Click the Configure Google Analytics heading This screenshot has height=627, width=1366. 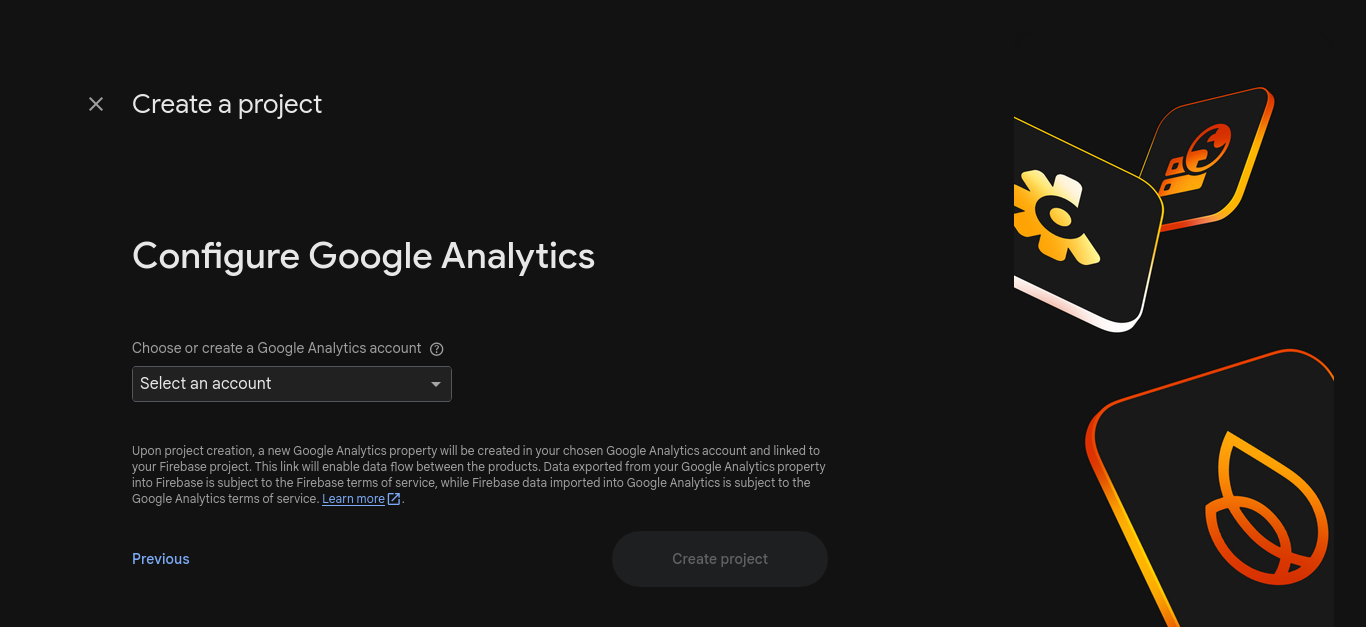click(x=363, y=256)
